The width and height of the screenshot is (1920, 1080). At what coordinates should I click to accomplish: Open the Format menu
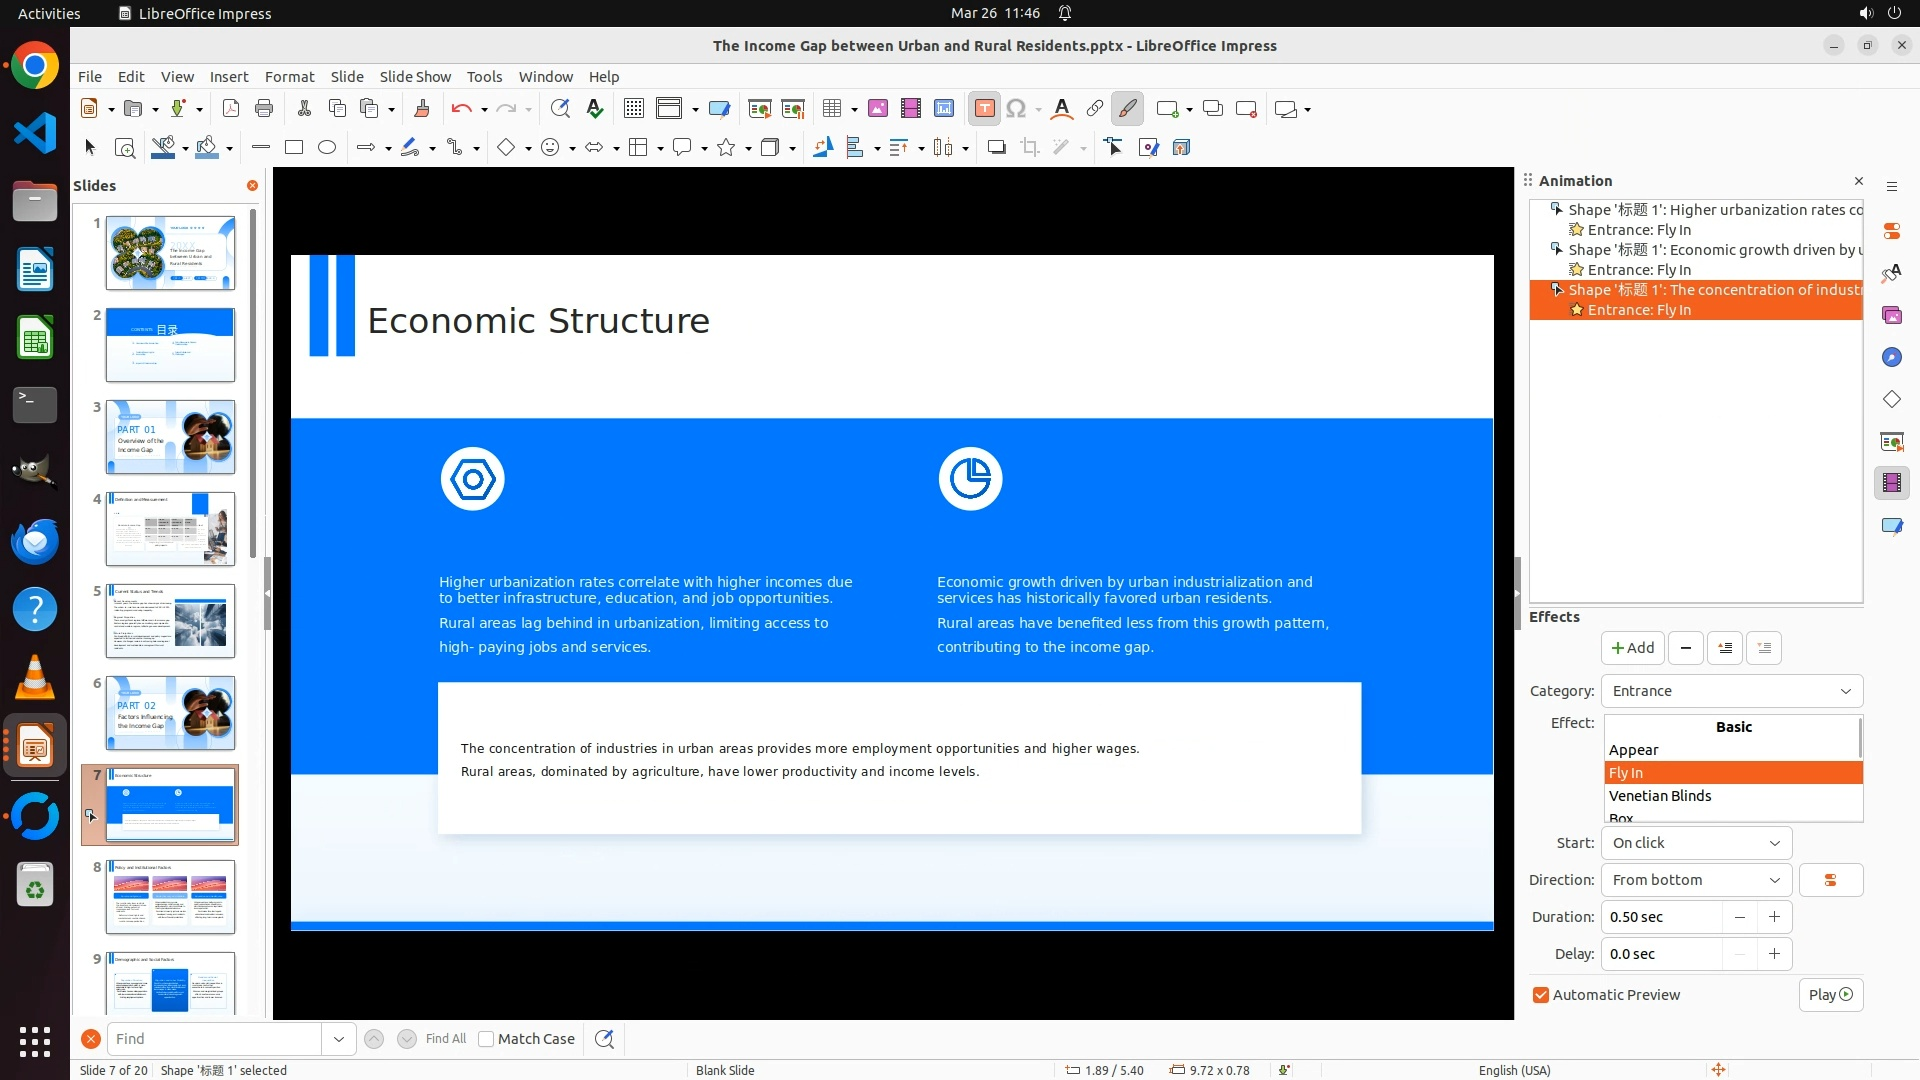289,77
